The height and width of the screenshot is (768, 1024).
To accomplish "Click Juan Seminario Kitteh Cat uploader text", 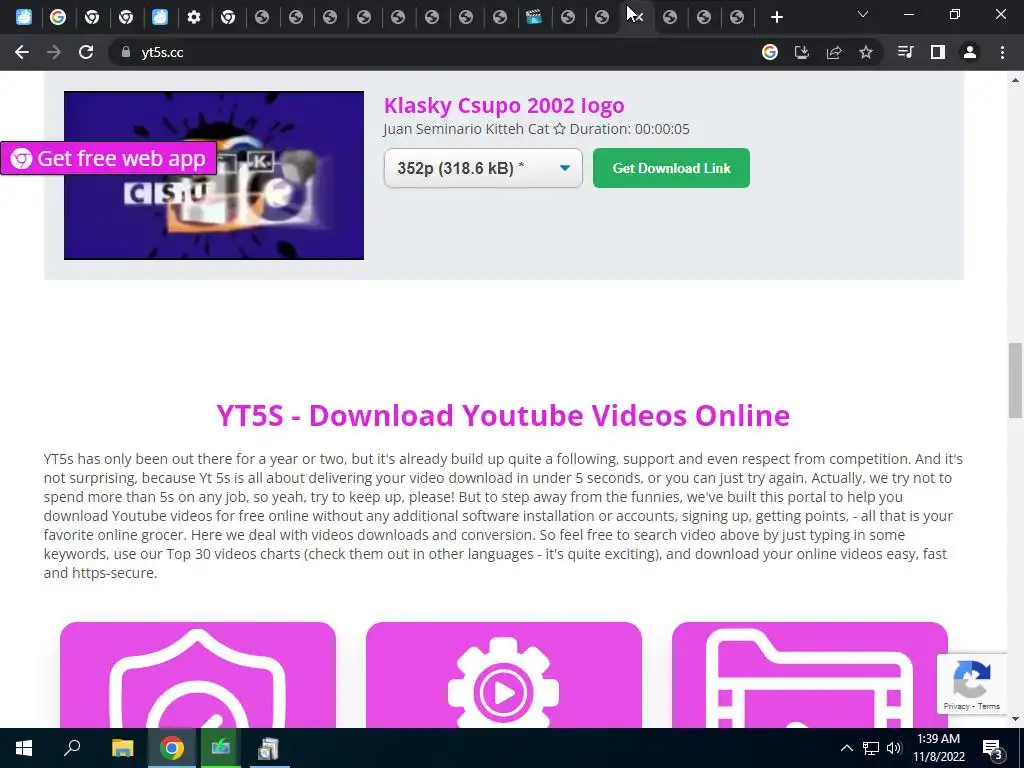I will click(x=466, y=129).
